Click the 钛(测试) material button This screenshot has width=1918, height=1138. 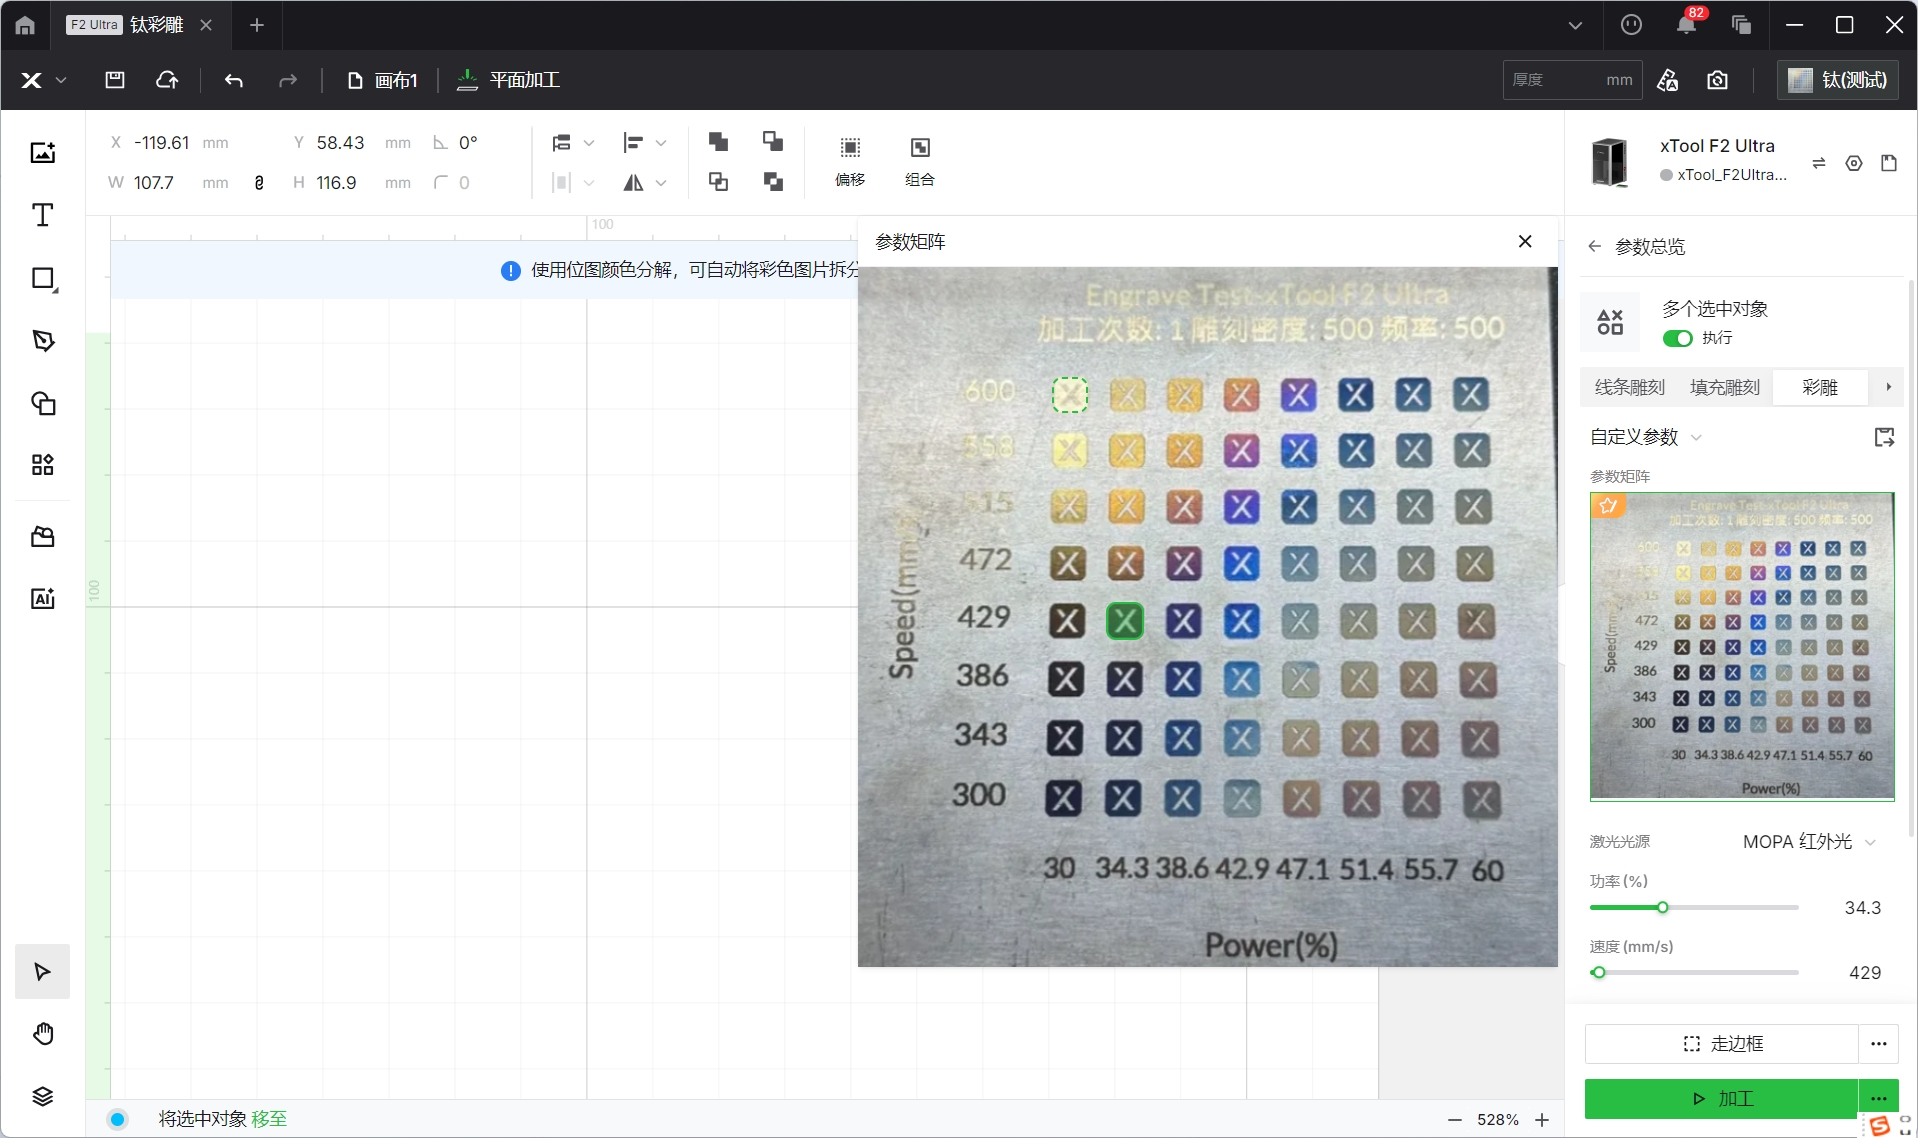coord(1838,80)
